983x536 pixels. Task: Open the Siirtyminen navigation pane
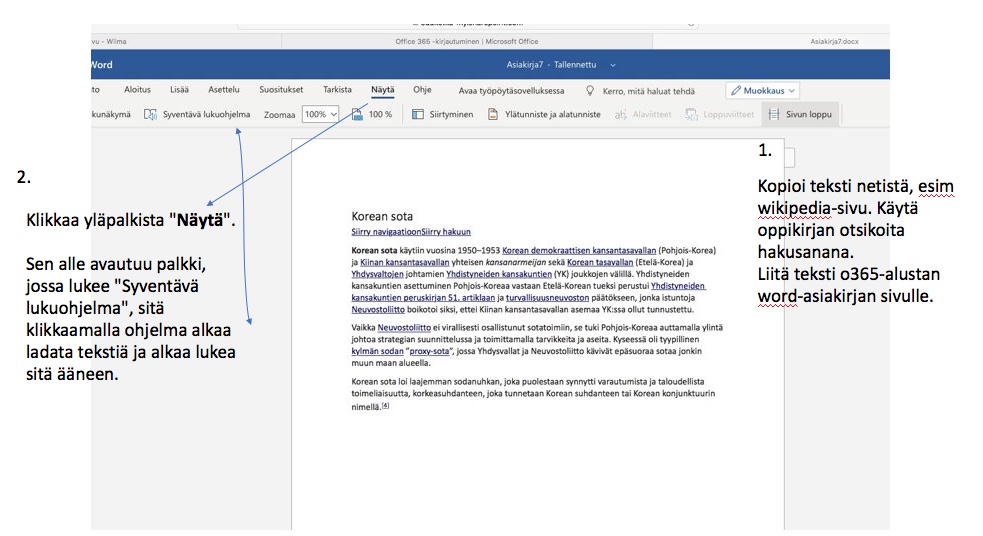point(419,115)
